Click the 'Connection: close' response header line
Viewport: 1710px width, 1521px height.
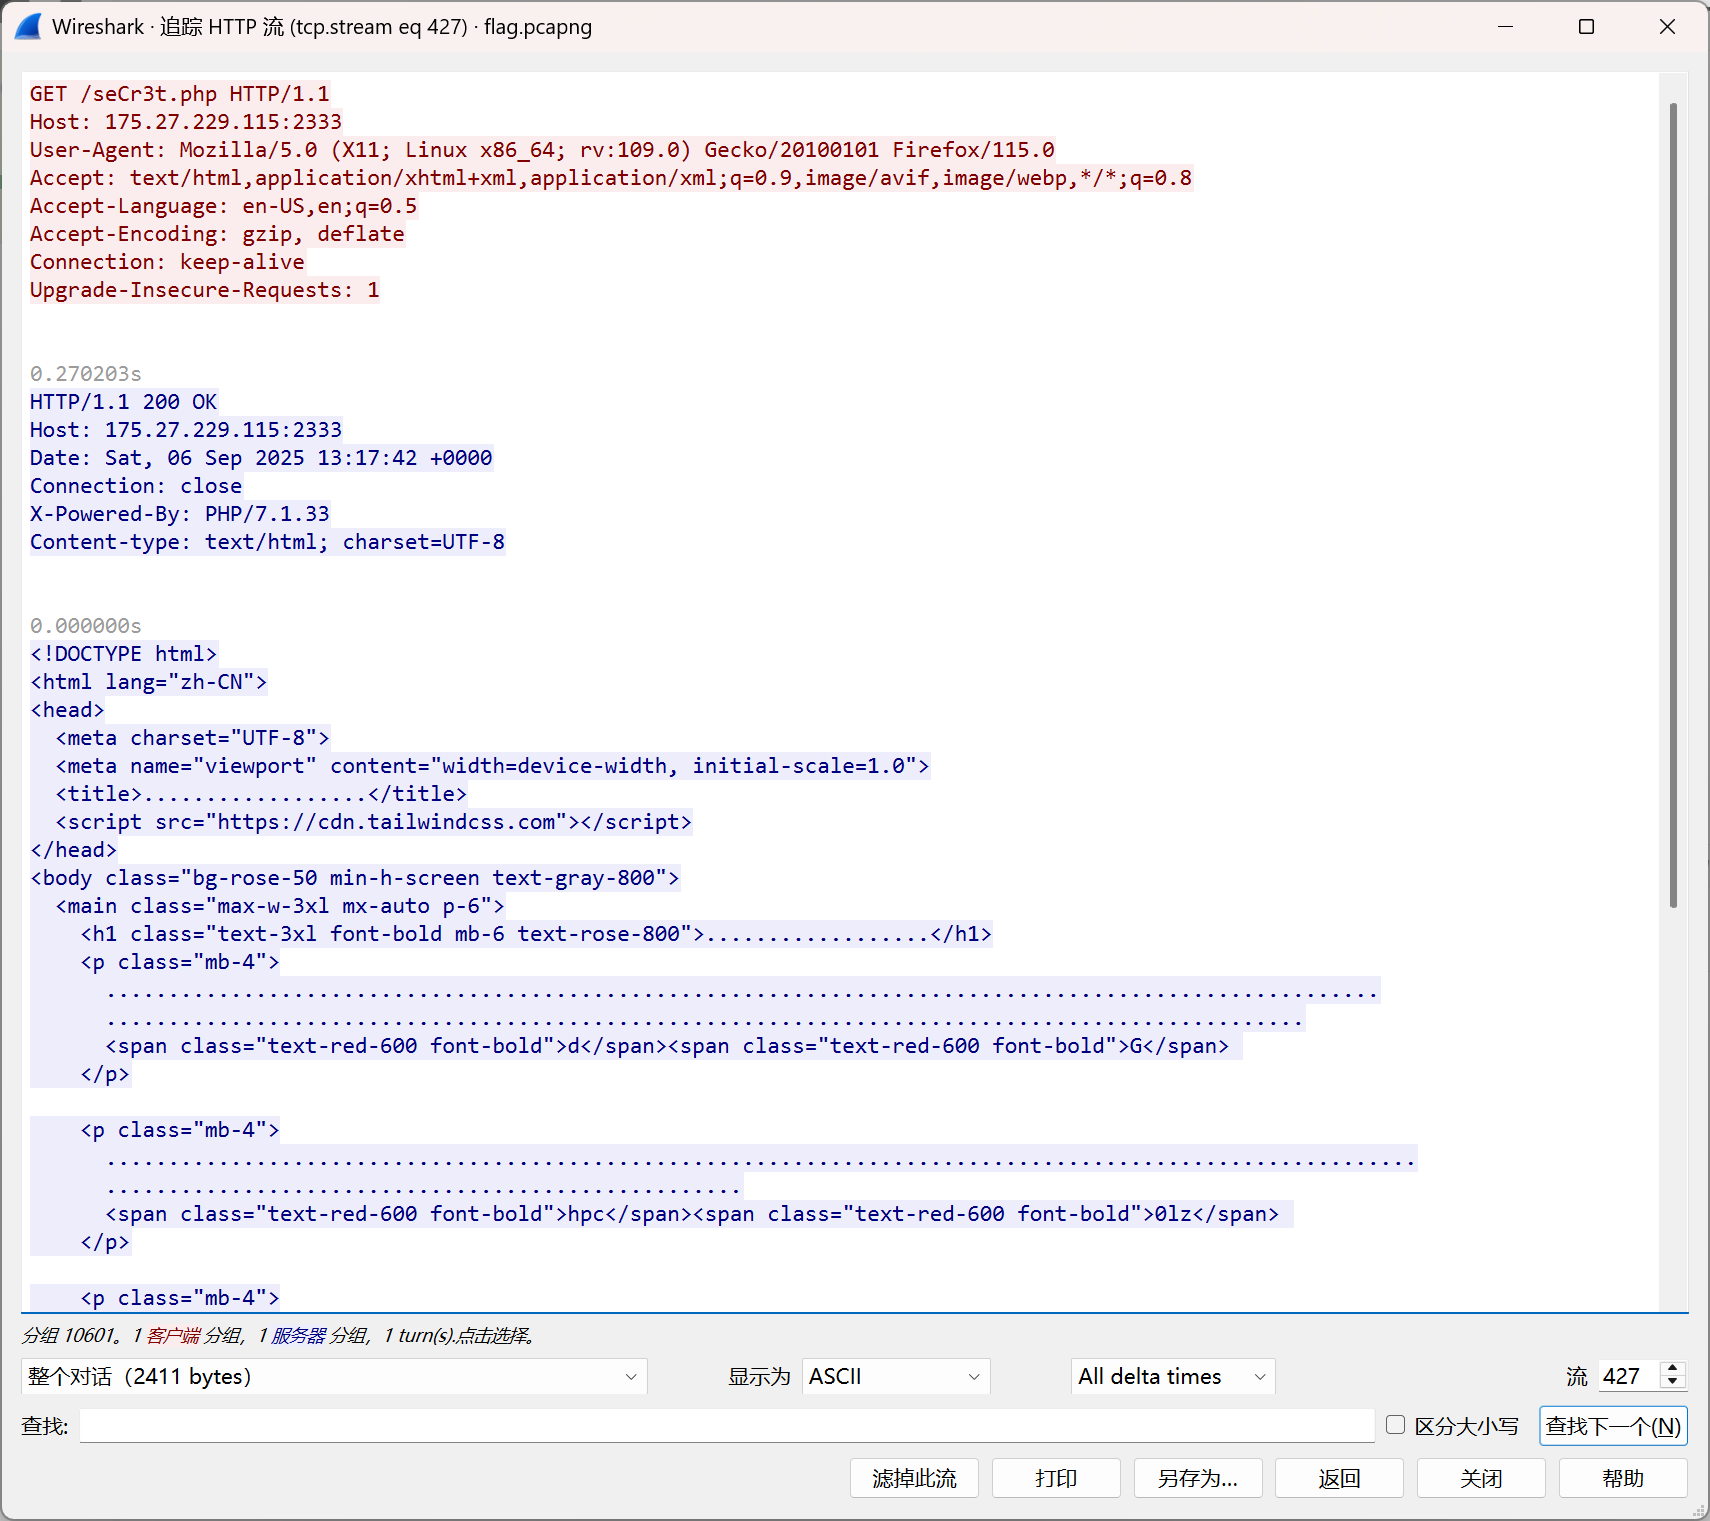point(136,486)
